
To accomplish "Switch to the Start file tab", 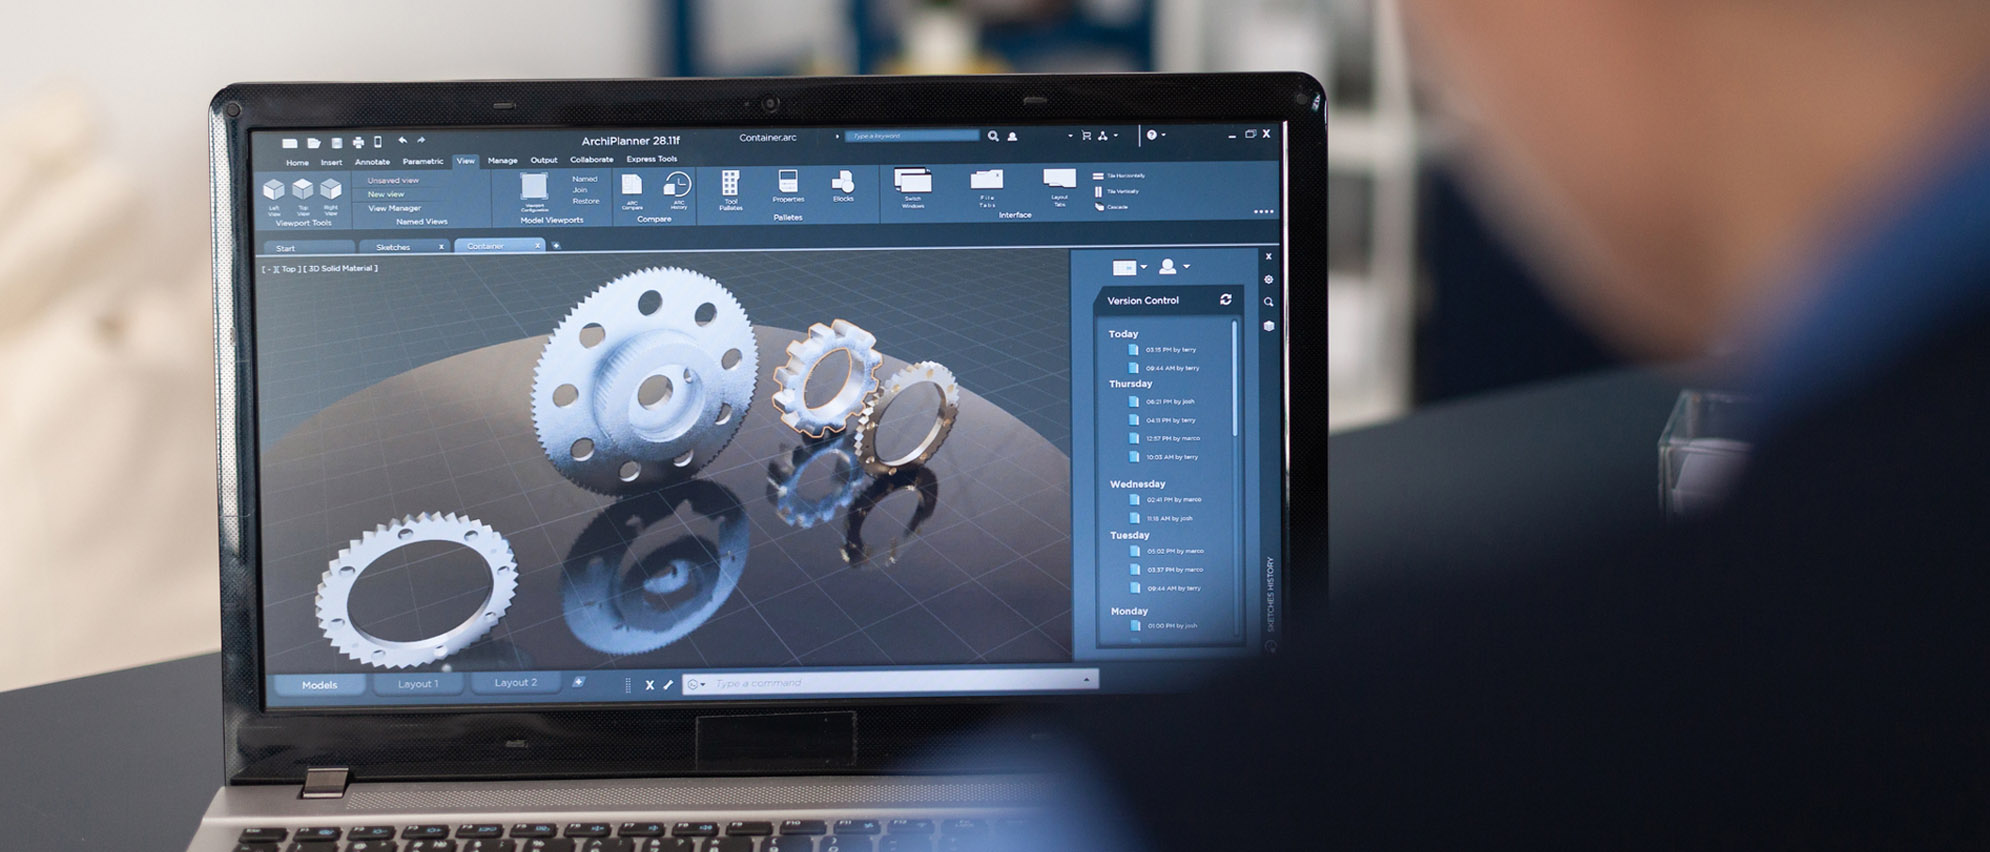I will tap(309, 248).
